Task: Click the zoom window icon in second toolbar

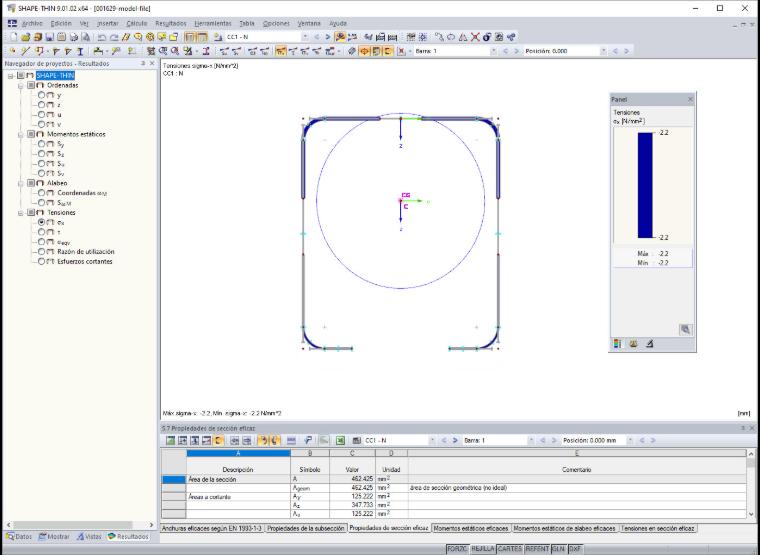Action: point(163,51)
